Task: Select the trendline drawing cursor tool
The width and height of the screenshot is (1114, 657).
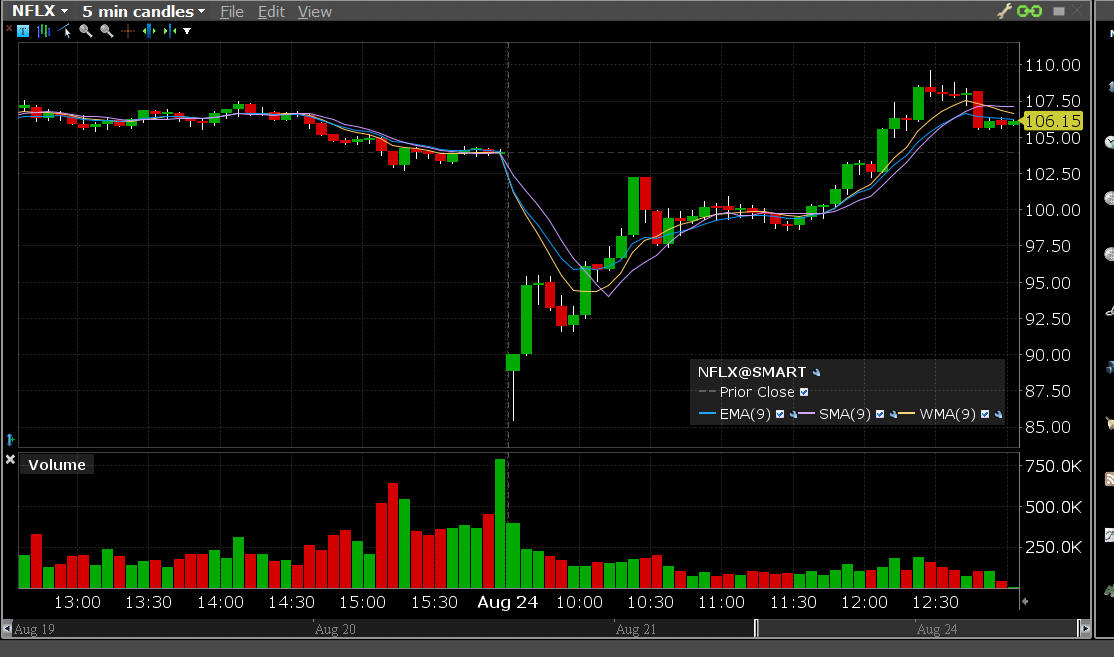Action: 67,31
